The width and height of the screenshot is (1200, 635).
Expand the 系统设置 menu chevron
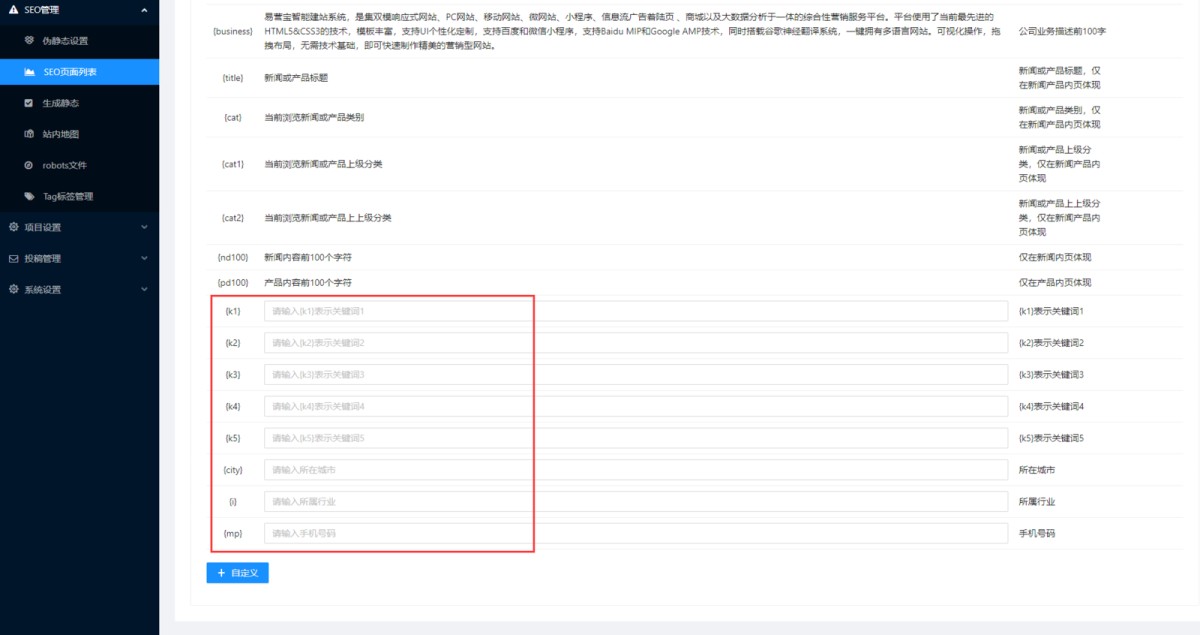[145, 289]
